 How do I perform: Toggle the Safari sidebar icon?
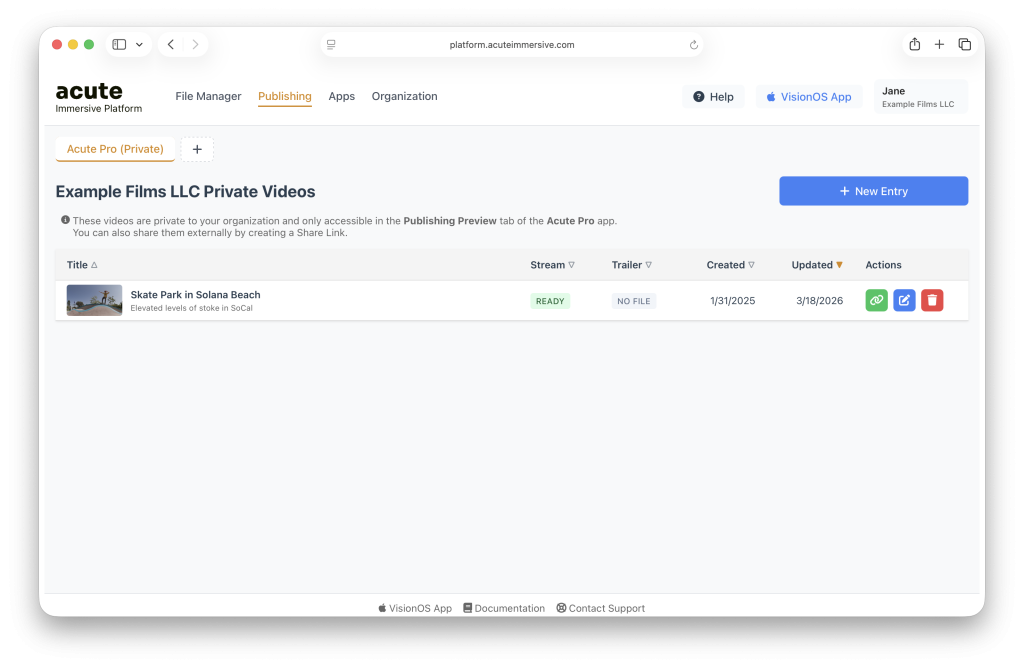pyautogui.click(x=119, y=44)
